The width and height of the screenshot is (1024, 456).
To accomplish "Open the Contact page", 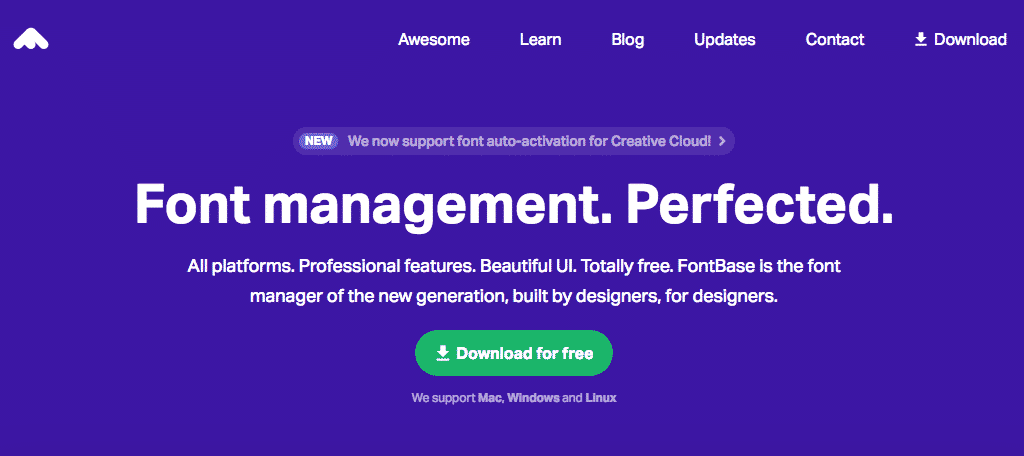I will point(835,40).
